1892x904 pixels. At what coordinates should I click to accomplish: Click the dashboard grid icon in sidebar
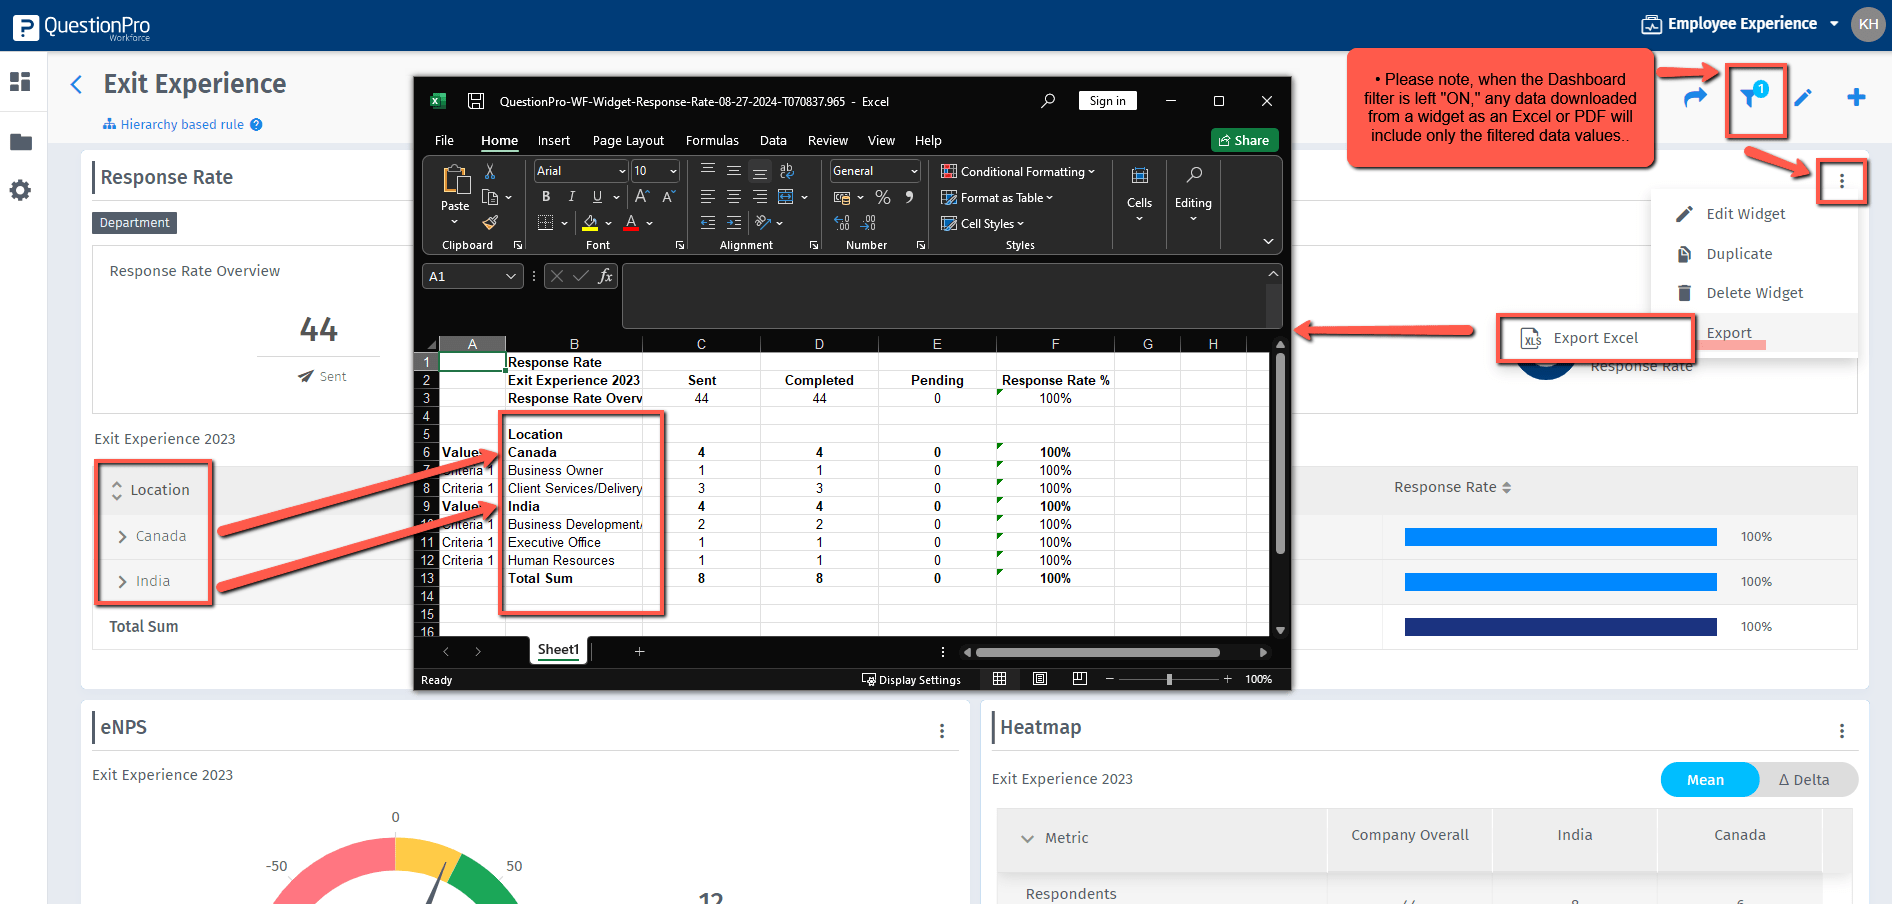(21, 82)
